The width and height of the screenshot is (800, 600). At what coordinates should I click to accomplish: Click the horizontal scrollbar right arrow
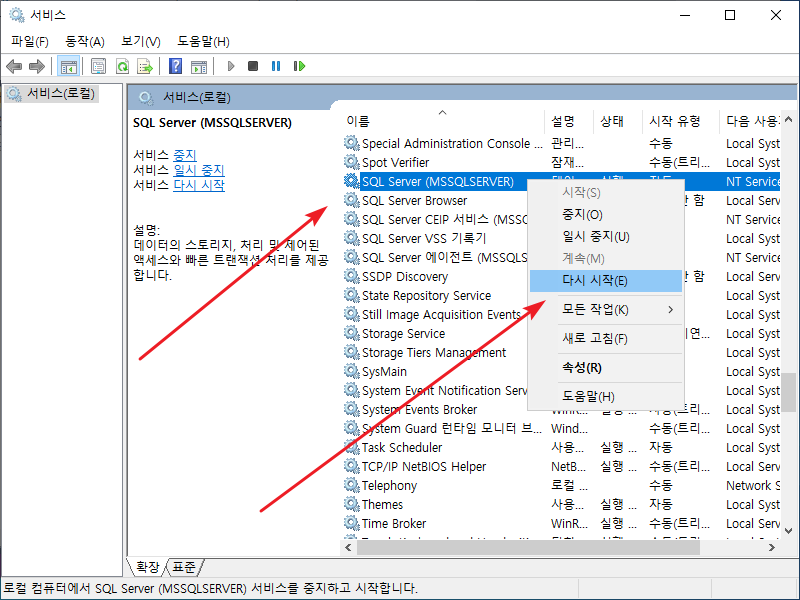tap(771, 547)
